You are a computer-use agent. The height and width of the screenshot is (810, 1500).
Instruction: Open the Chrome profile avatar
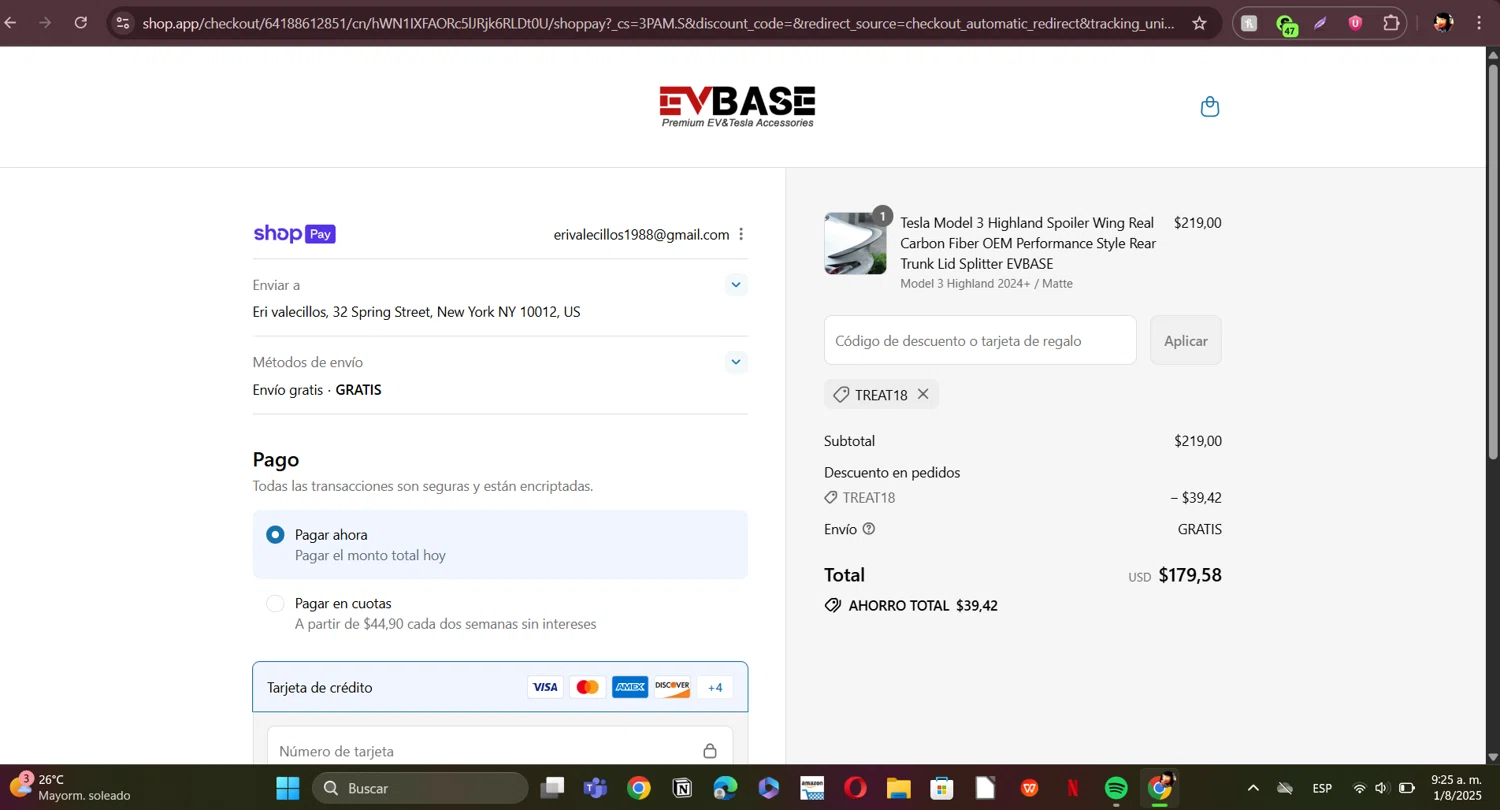point(1442,23)
